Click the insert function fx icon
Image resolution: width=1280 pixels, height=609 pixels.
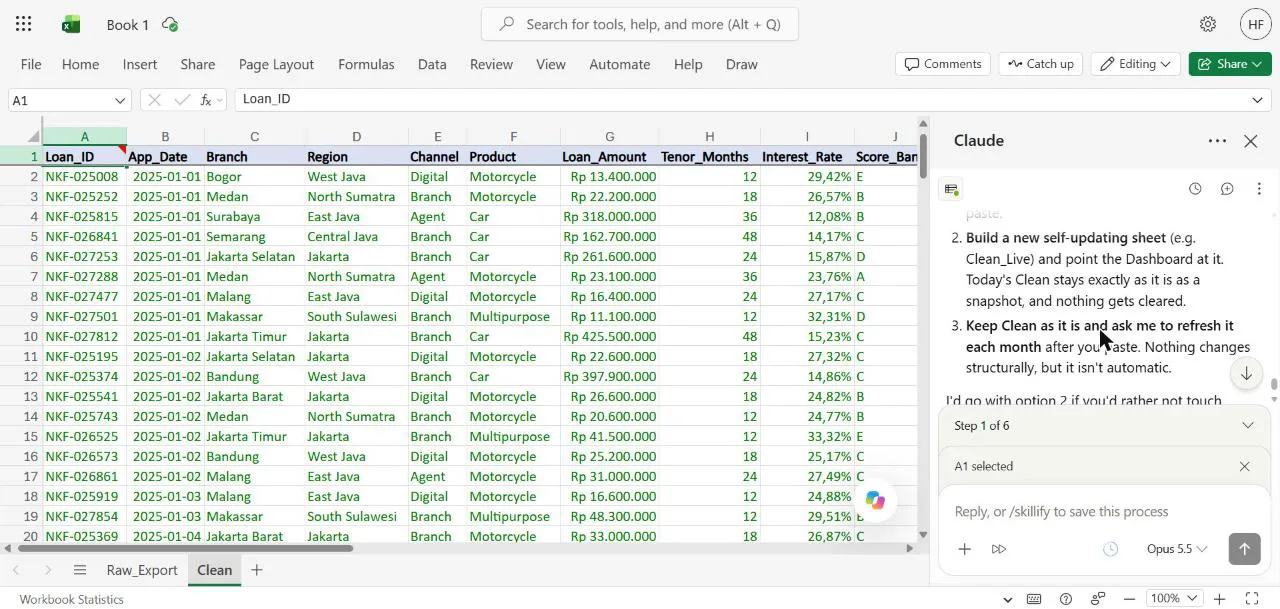pyautogui.click(x=207, y=100)
